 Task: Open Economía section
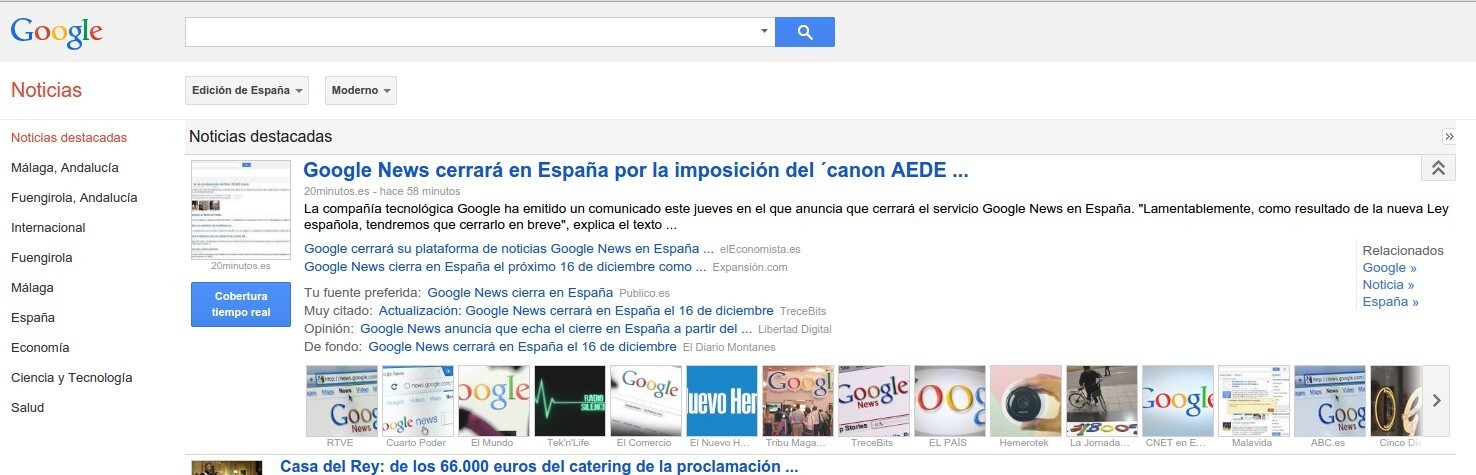[x=40, y=348]
